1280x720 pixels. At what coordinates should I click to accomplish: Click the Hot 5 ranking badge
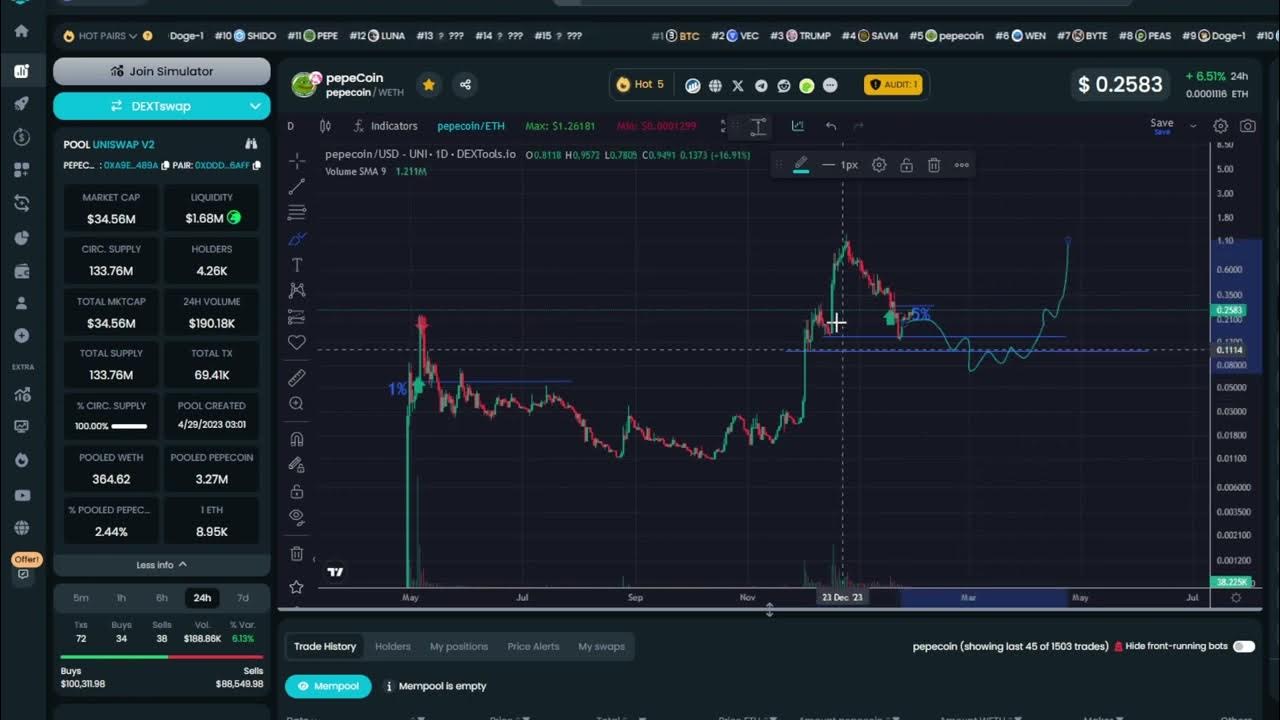tap(640, 85)
